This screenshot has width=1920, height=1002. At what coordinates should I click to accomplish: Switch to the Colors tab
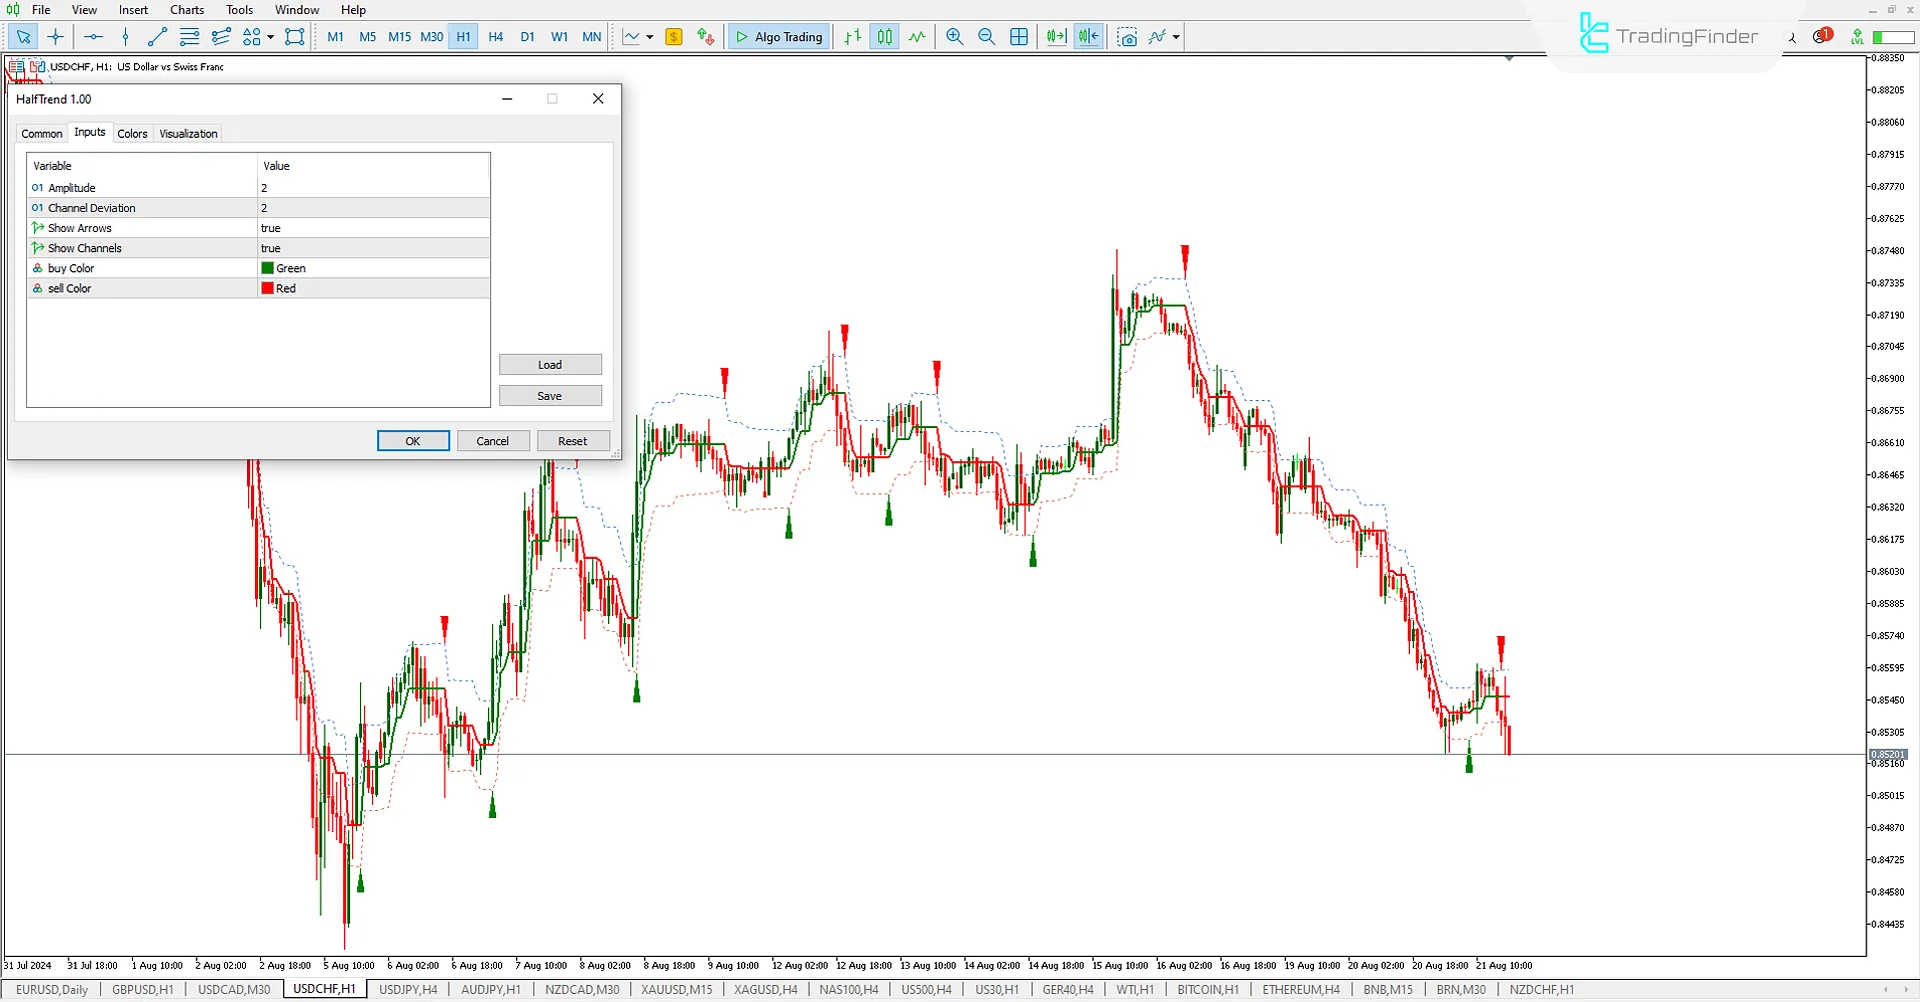point(132,133)
